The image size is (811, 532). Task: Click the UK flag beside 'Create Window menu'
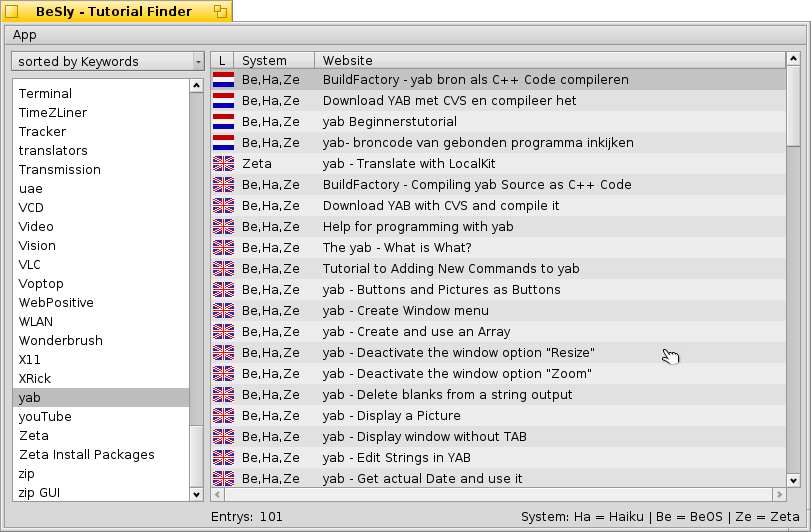click(x=223, y=310)
